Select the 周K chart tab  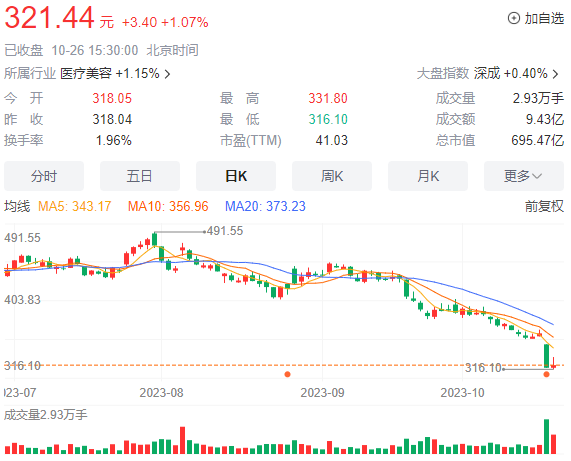click(332, 176)
